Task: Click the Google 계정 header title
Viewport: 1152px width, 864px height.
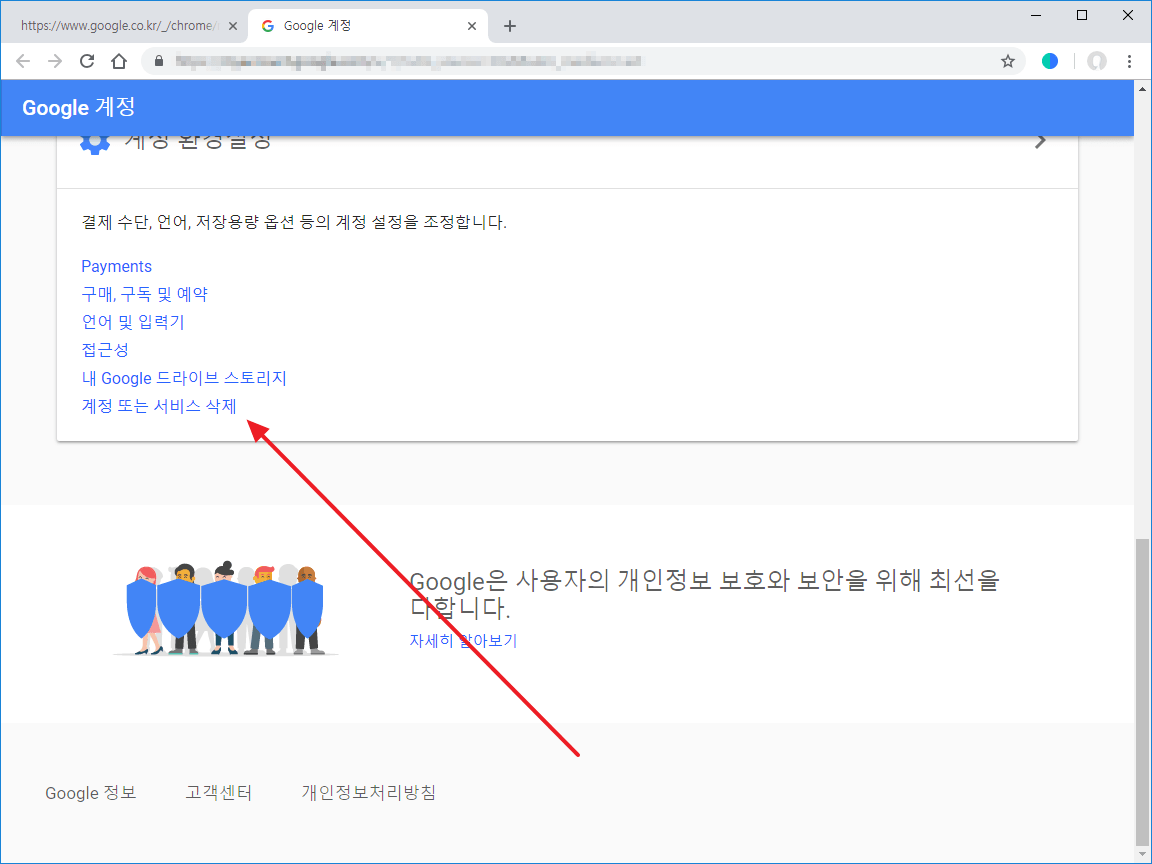Action: pyautogui.click(x=79, y=107)
